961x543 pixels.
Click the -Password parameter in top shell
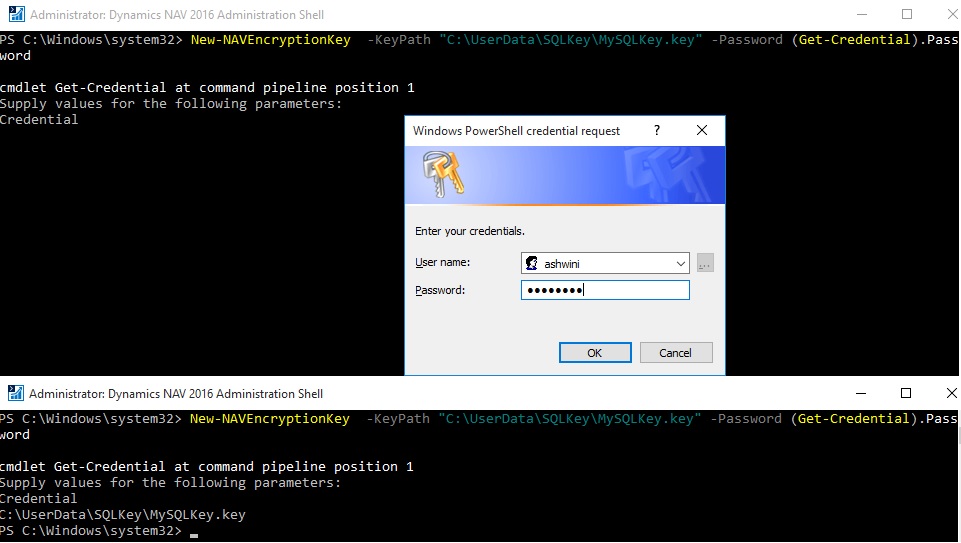pos(746,40)
